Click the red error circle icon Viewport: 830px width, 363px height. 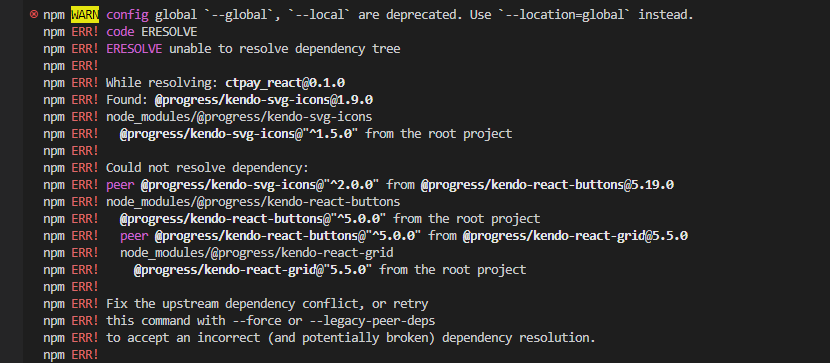[x=34, y=15]
